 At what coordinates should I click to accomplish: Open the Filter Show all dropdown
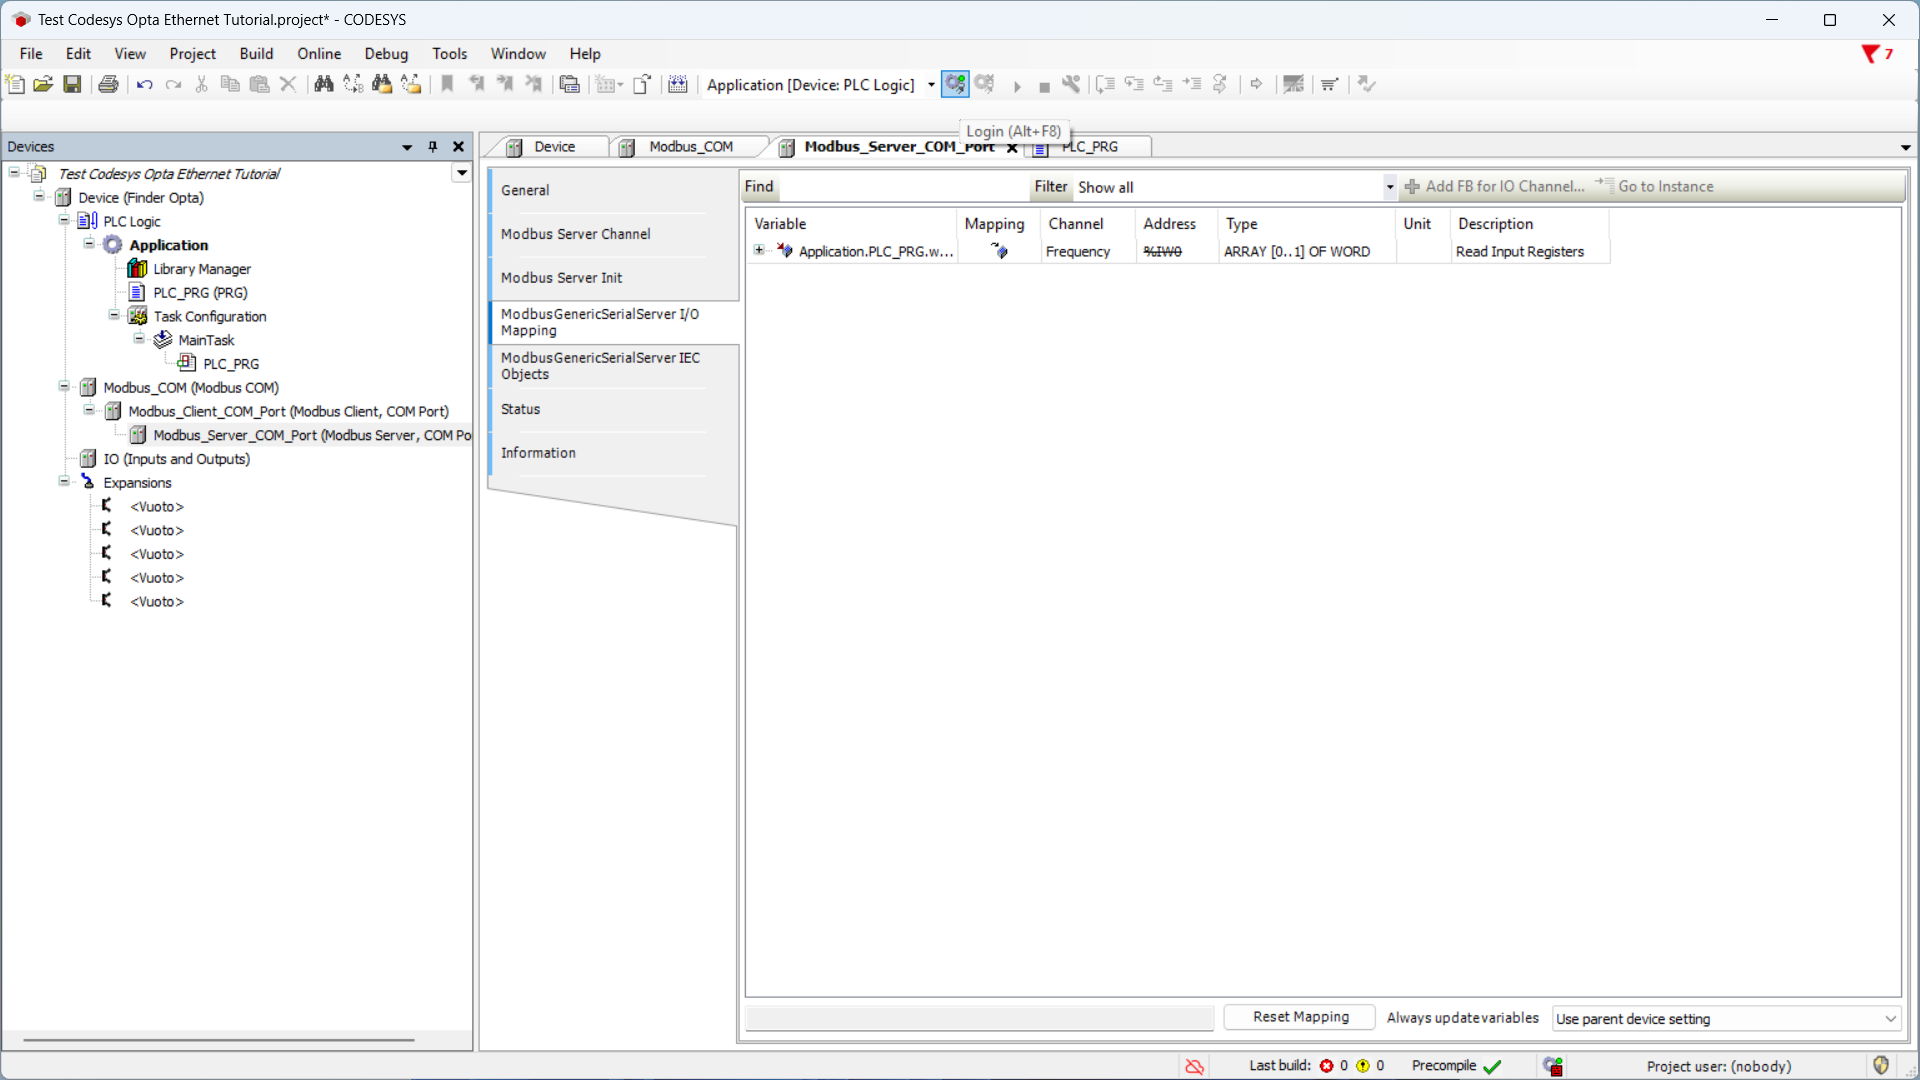[1389, 187]
